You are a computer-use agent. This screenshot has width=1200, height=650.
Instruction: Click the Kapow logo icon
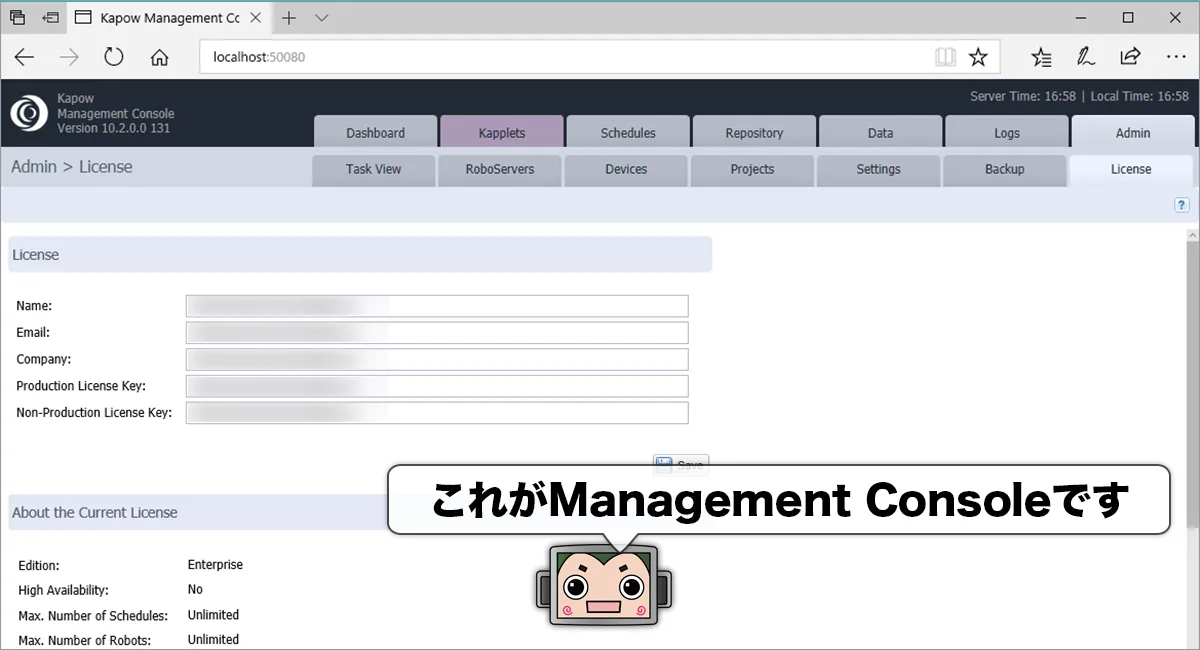[x=29, y=113]
